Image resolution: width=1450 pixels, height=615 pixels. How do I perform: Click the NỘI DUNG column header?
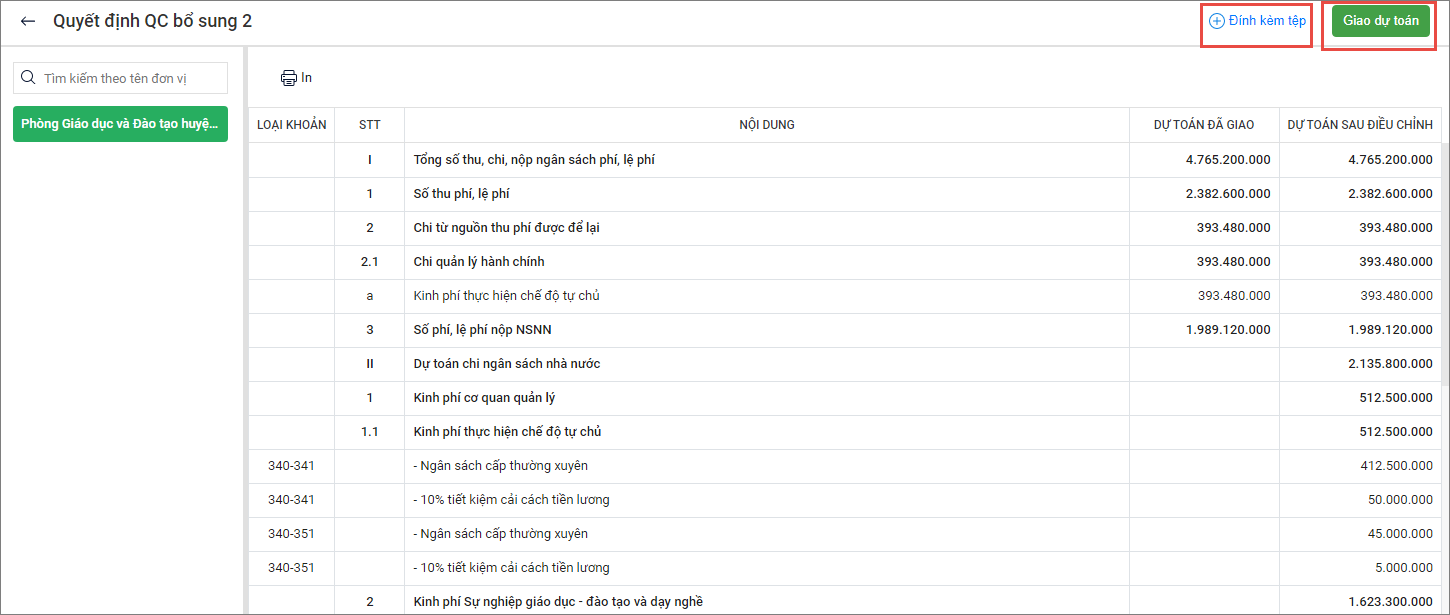click(767, 125)
